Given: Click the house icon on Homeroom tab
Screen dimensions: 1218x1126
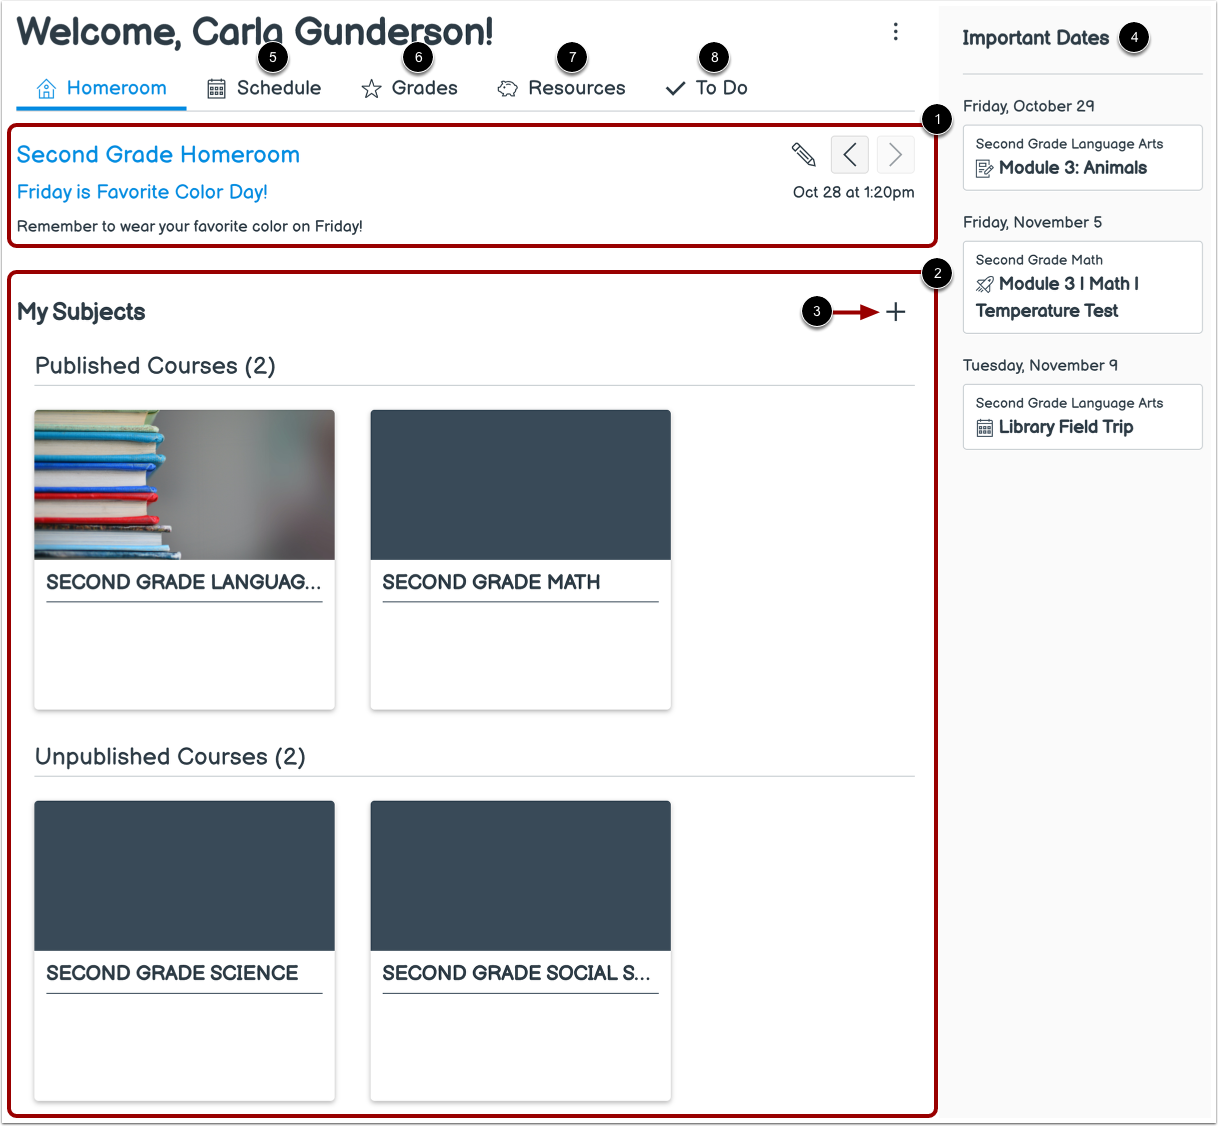Looking at the screenshot, I should [46, 89].
